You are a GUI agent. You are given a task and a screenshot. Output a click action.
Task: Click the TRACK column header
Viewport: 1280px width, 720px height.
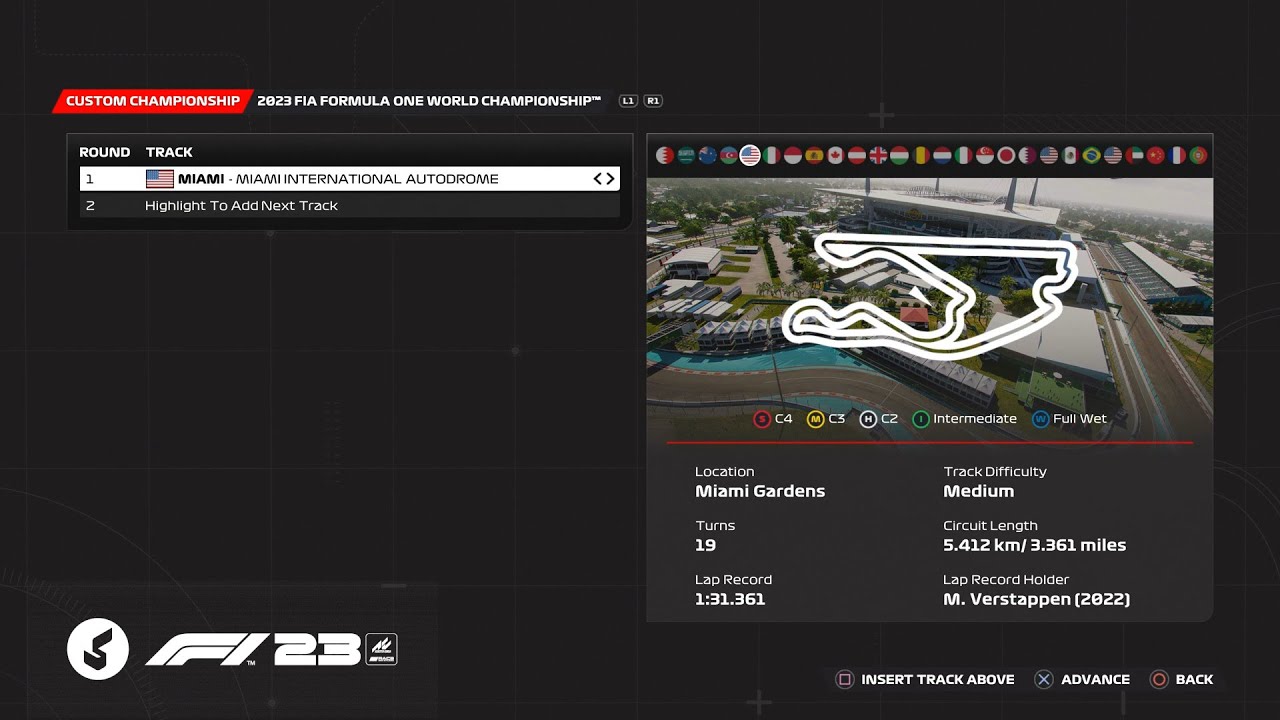tap(169, 152)
